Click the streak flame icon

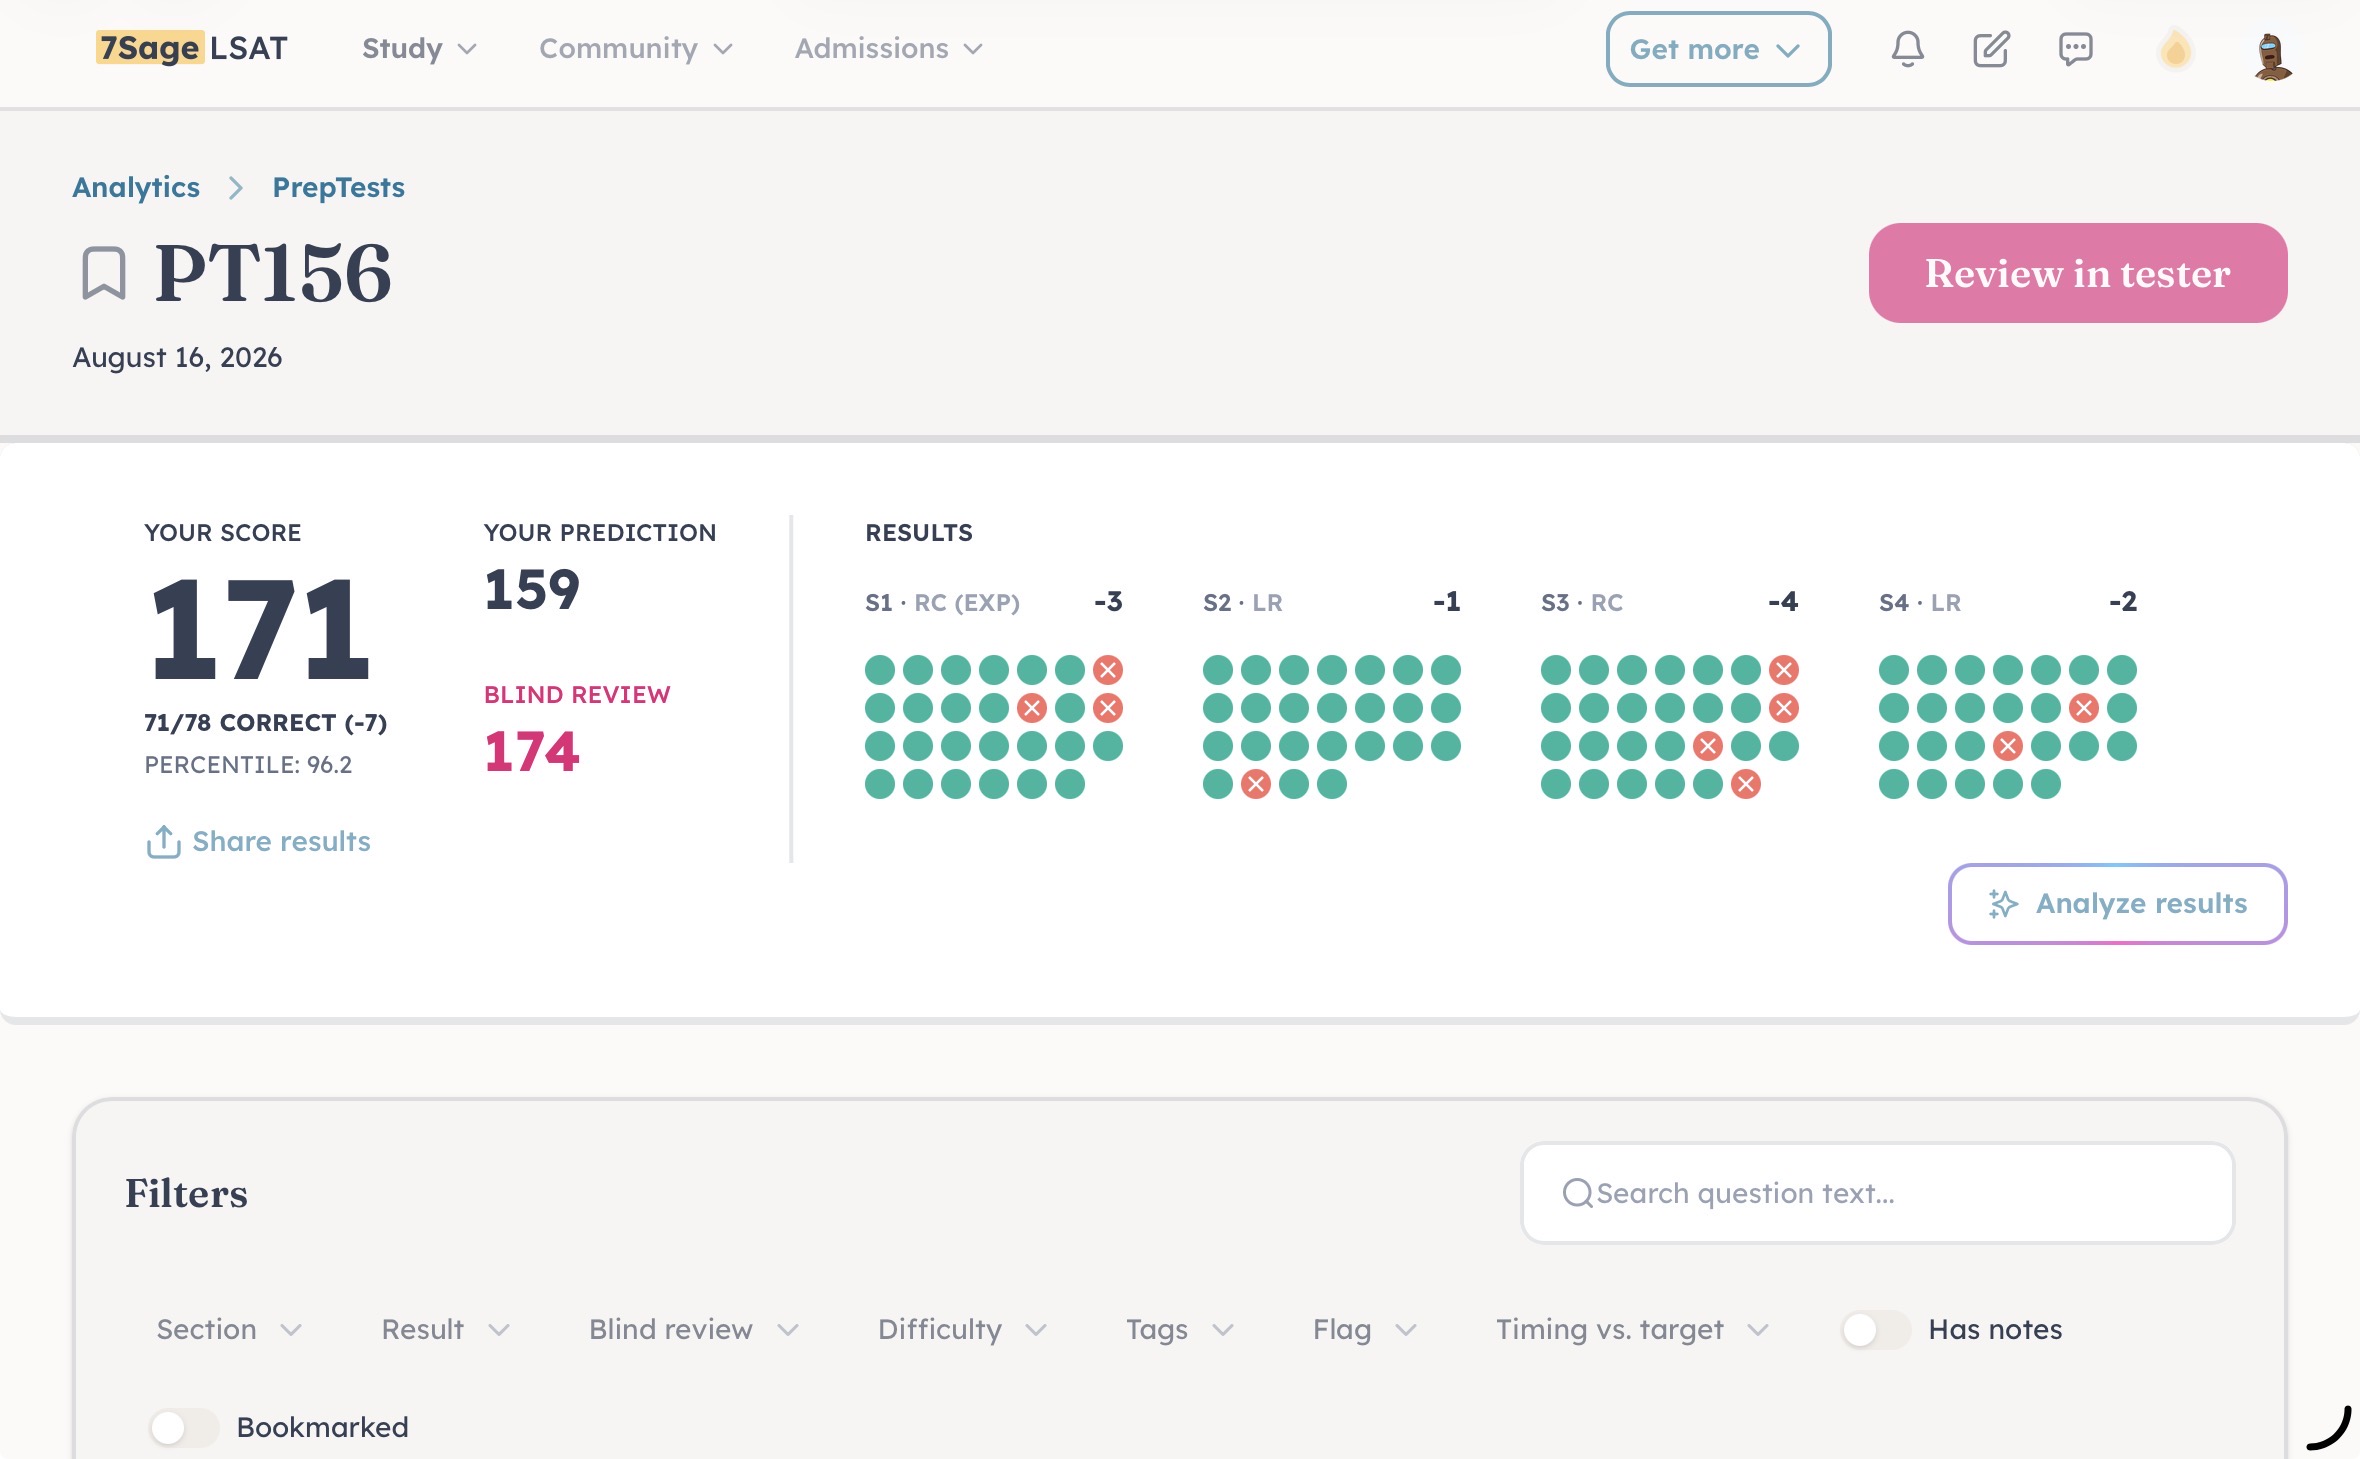pyautogui.click(x=2175, y=50)
